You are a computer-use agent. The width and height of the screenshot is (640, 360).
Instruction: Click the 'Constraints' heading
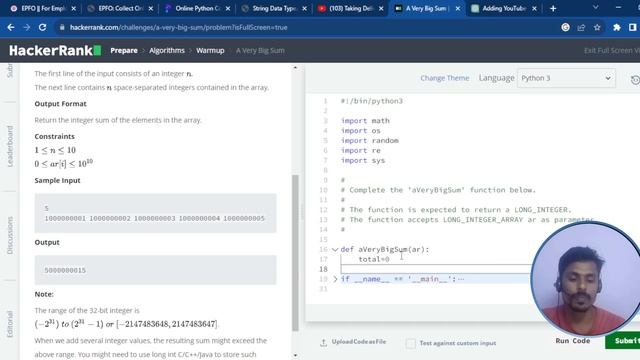click(54, 136)
